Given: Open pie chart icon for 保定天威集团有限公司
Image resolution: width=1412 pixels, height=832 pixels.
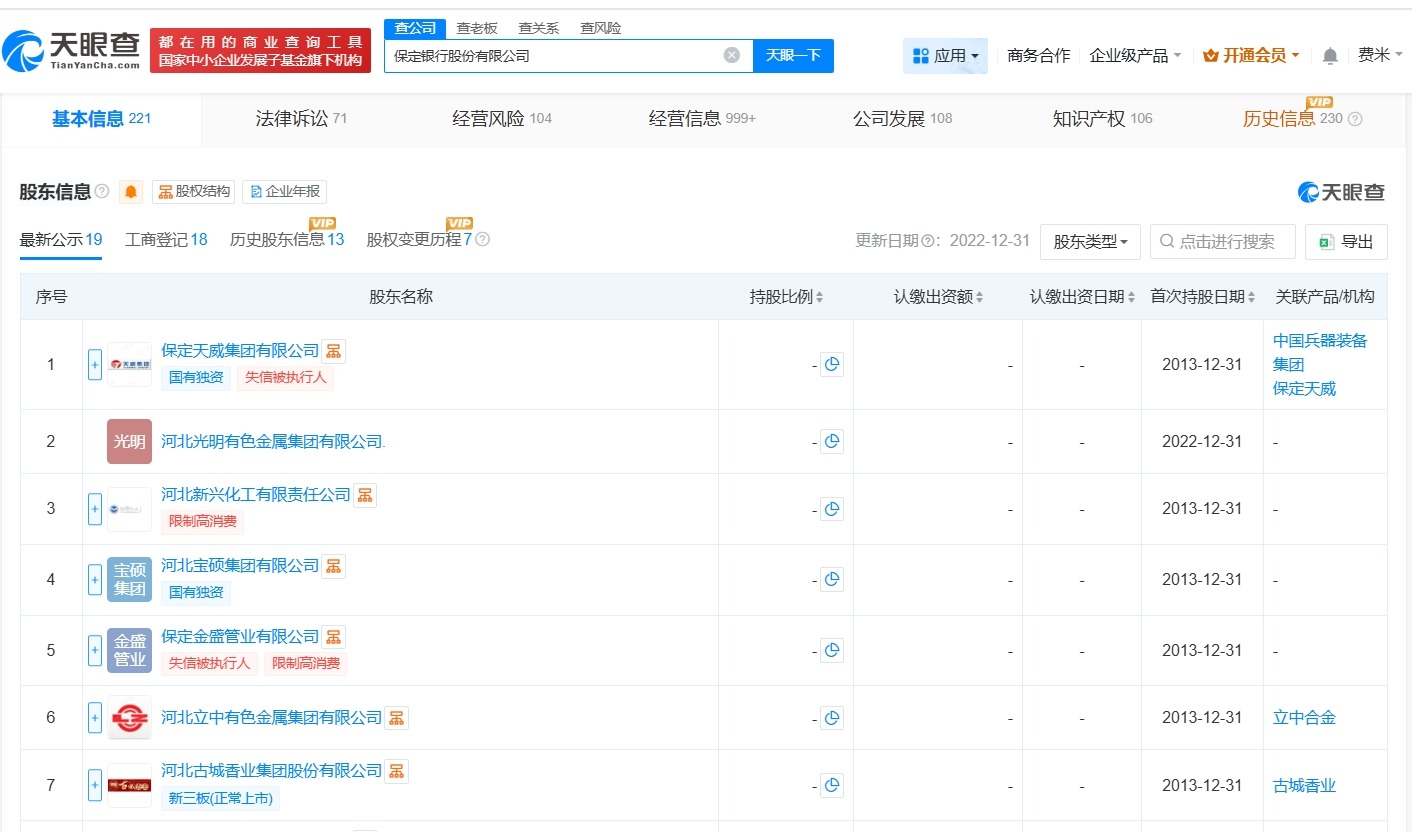Looking at the screenshot, I should 832,365.
